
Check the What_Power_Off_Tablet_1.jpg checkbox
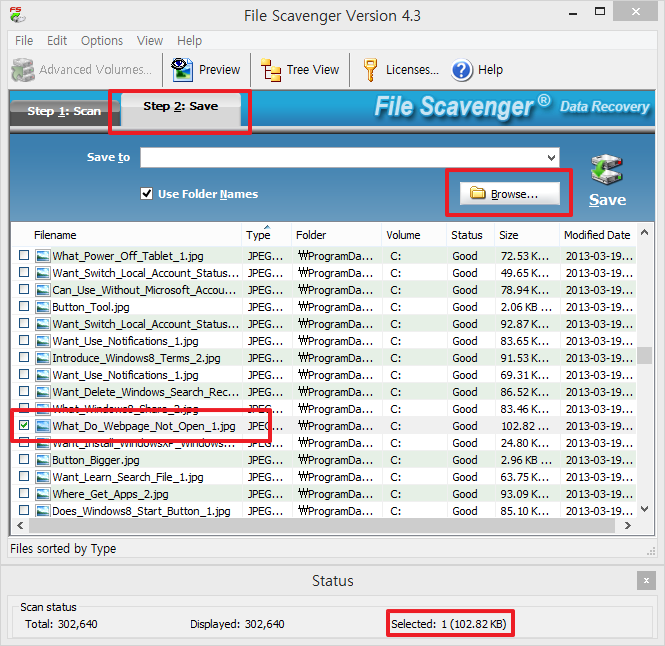click(24, 255)
